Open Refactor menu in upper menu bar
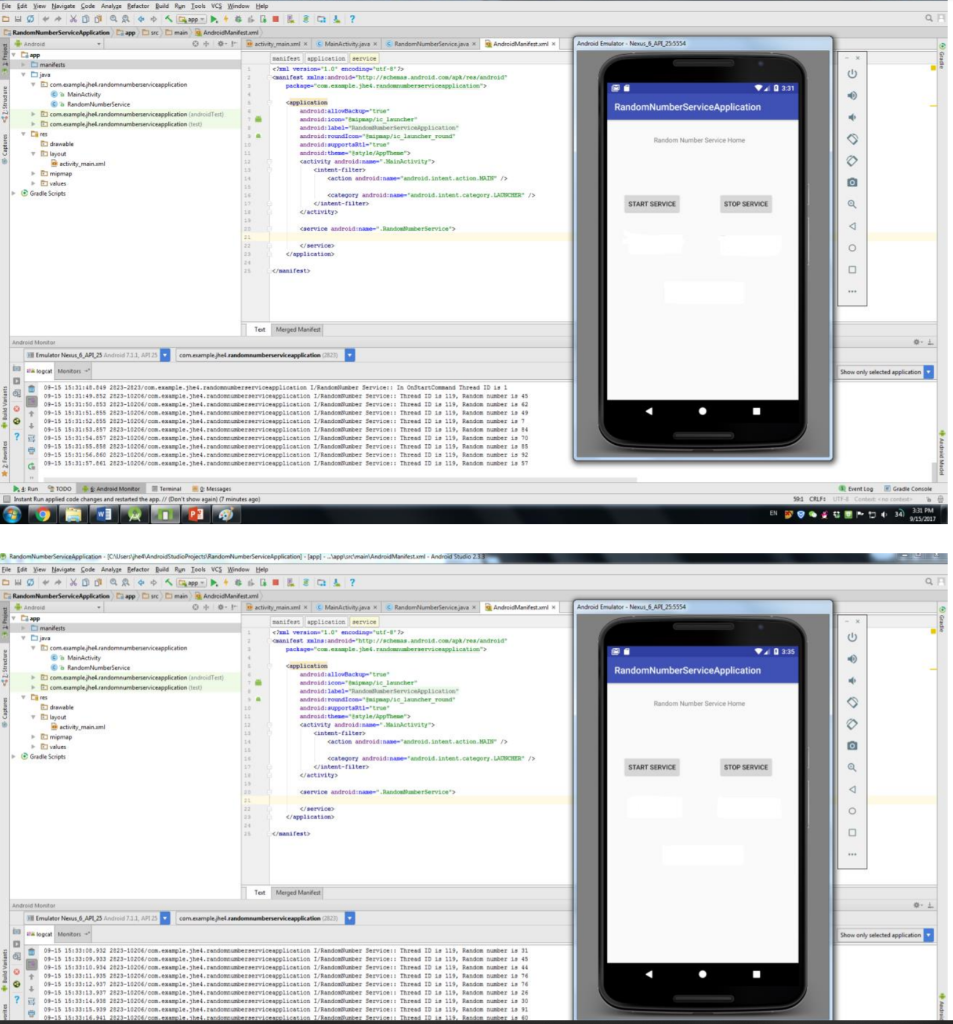The height and width of the screenshot is (1024, 953). pos(138,6)
